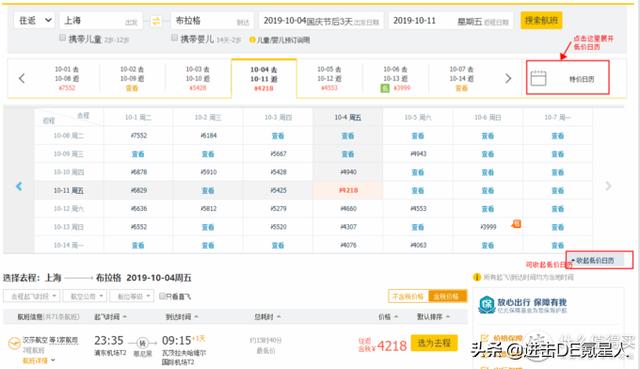Select highlighted ¥4218 calendar cell

(348, 190)
